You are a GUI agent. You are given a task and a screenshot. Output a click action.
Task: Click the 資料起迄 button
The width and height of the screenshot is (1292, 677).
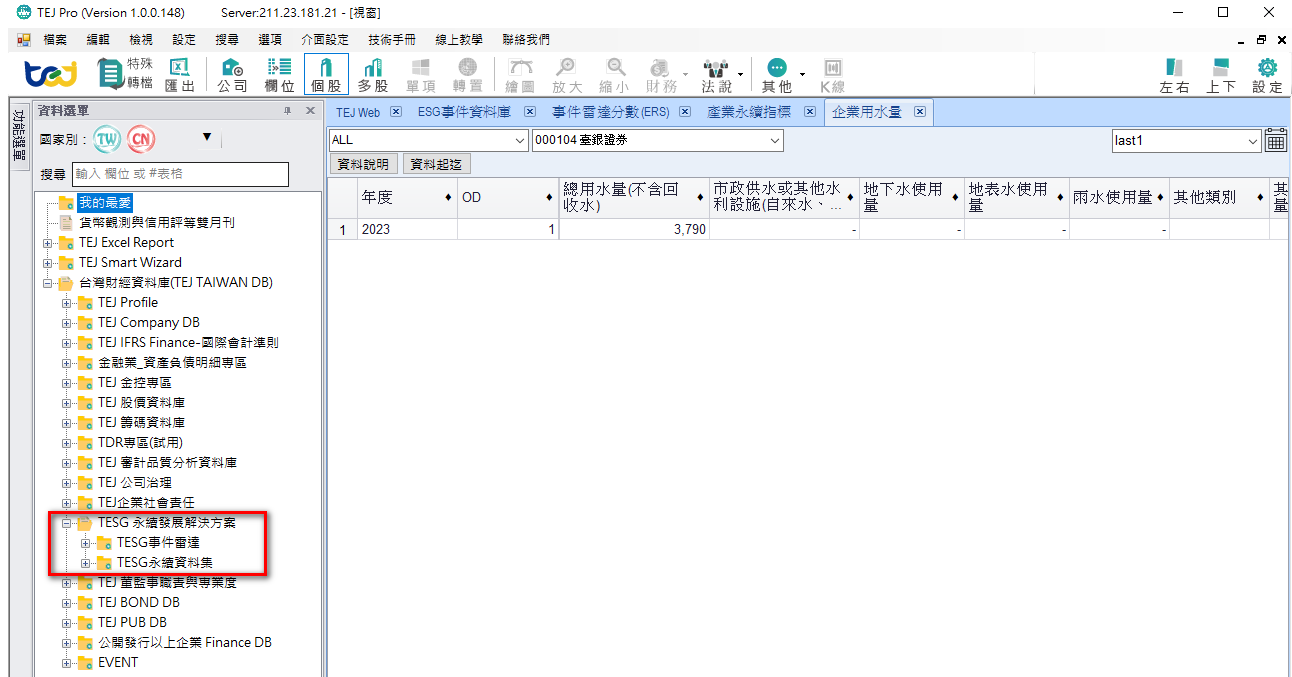point(437,164)
